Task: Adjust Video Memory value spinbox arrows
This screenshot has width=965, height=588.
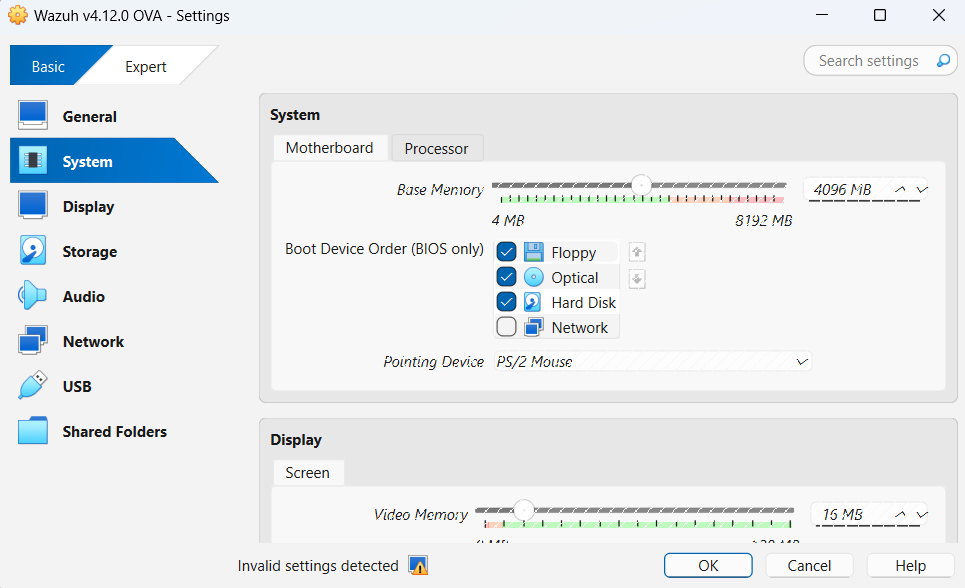Action: pos(911,514)
